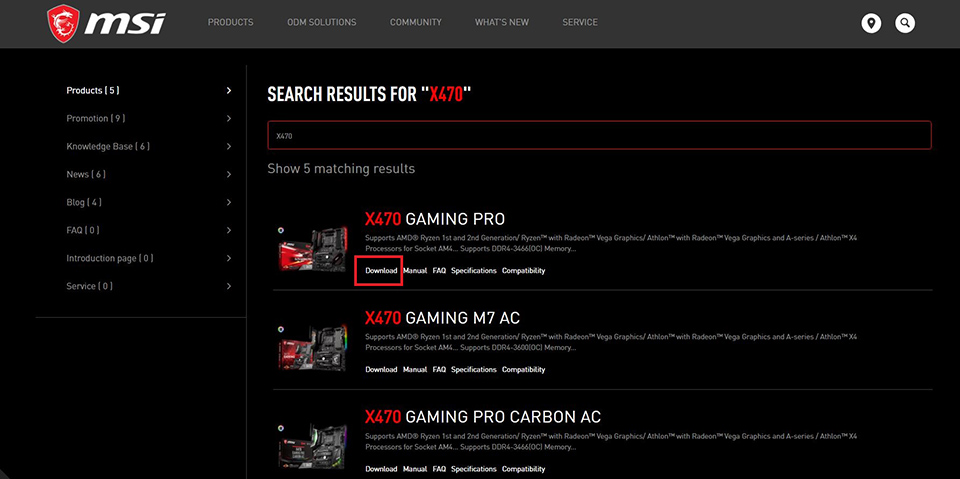Click Compatibility for X470 GAMING PRO

523,271
